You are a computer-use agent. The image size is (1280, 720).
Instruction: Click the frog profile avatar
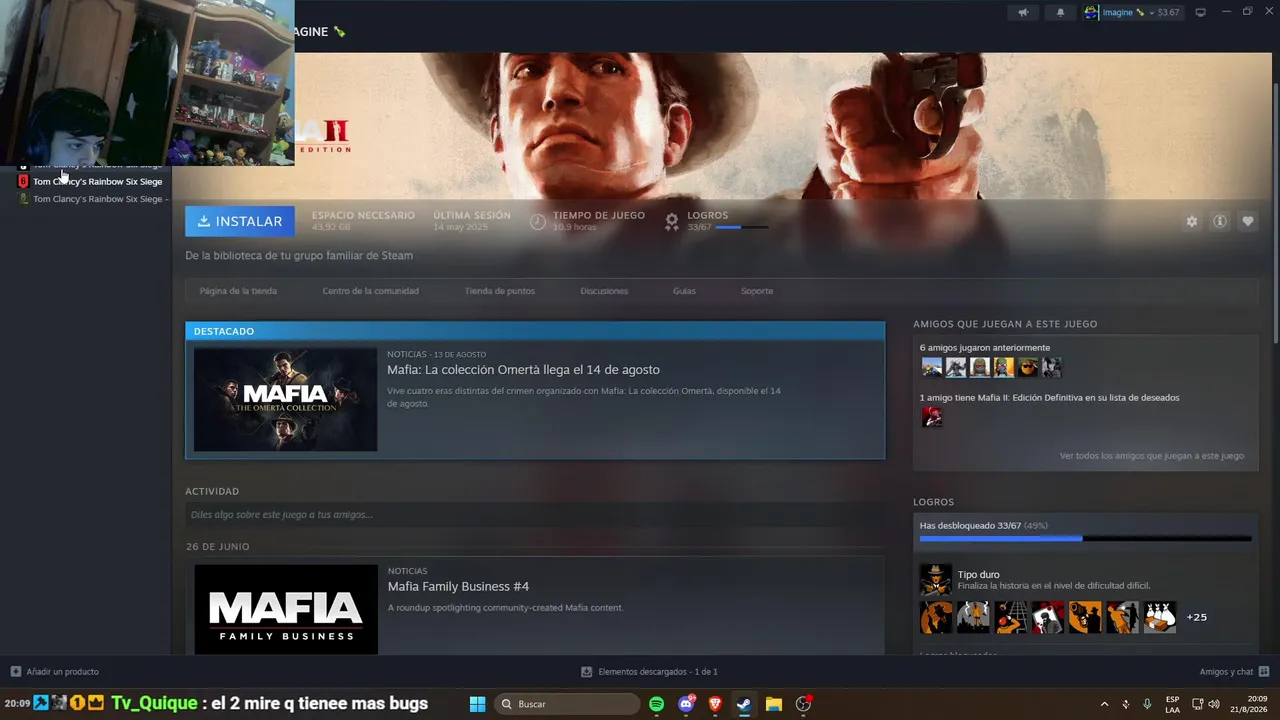(1092, 13)
